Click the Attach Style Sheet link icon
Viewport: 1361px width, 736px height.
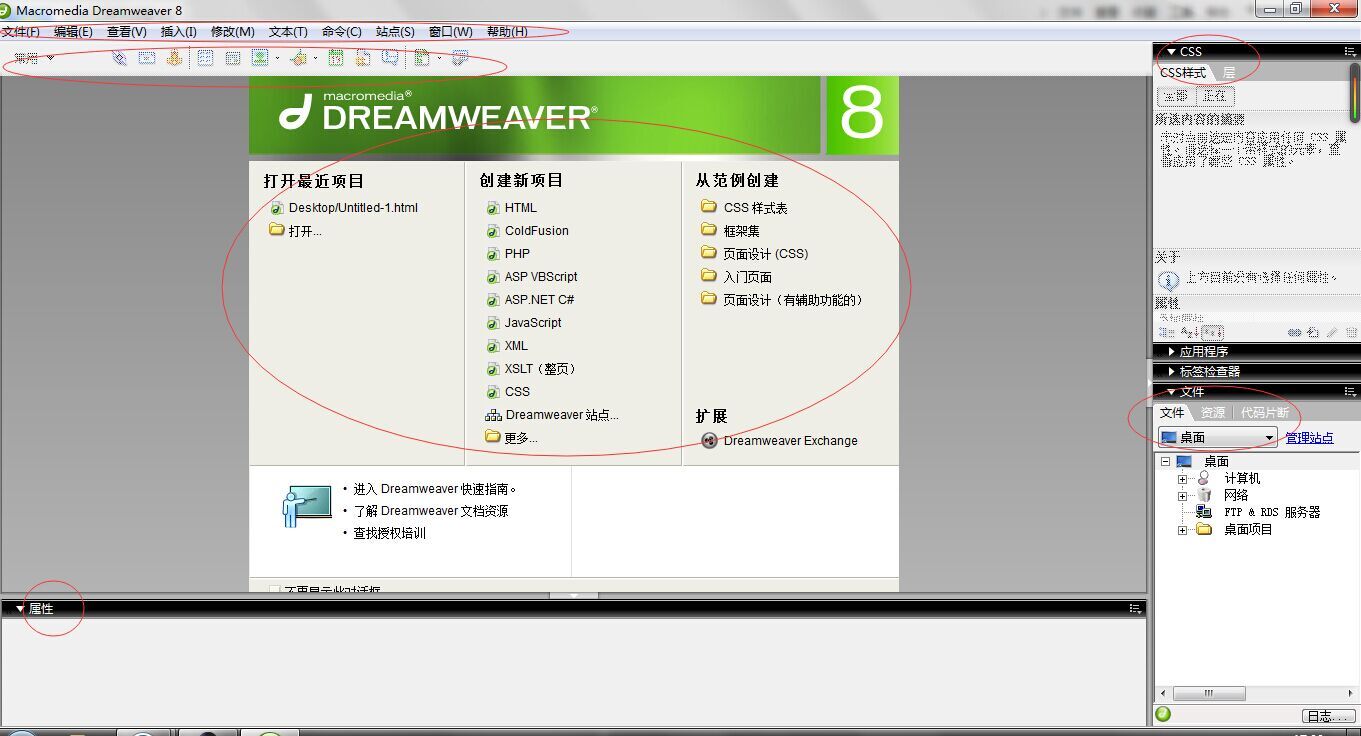(1294, 332)
